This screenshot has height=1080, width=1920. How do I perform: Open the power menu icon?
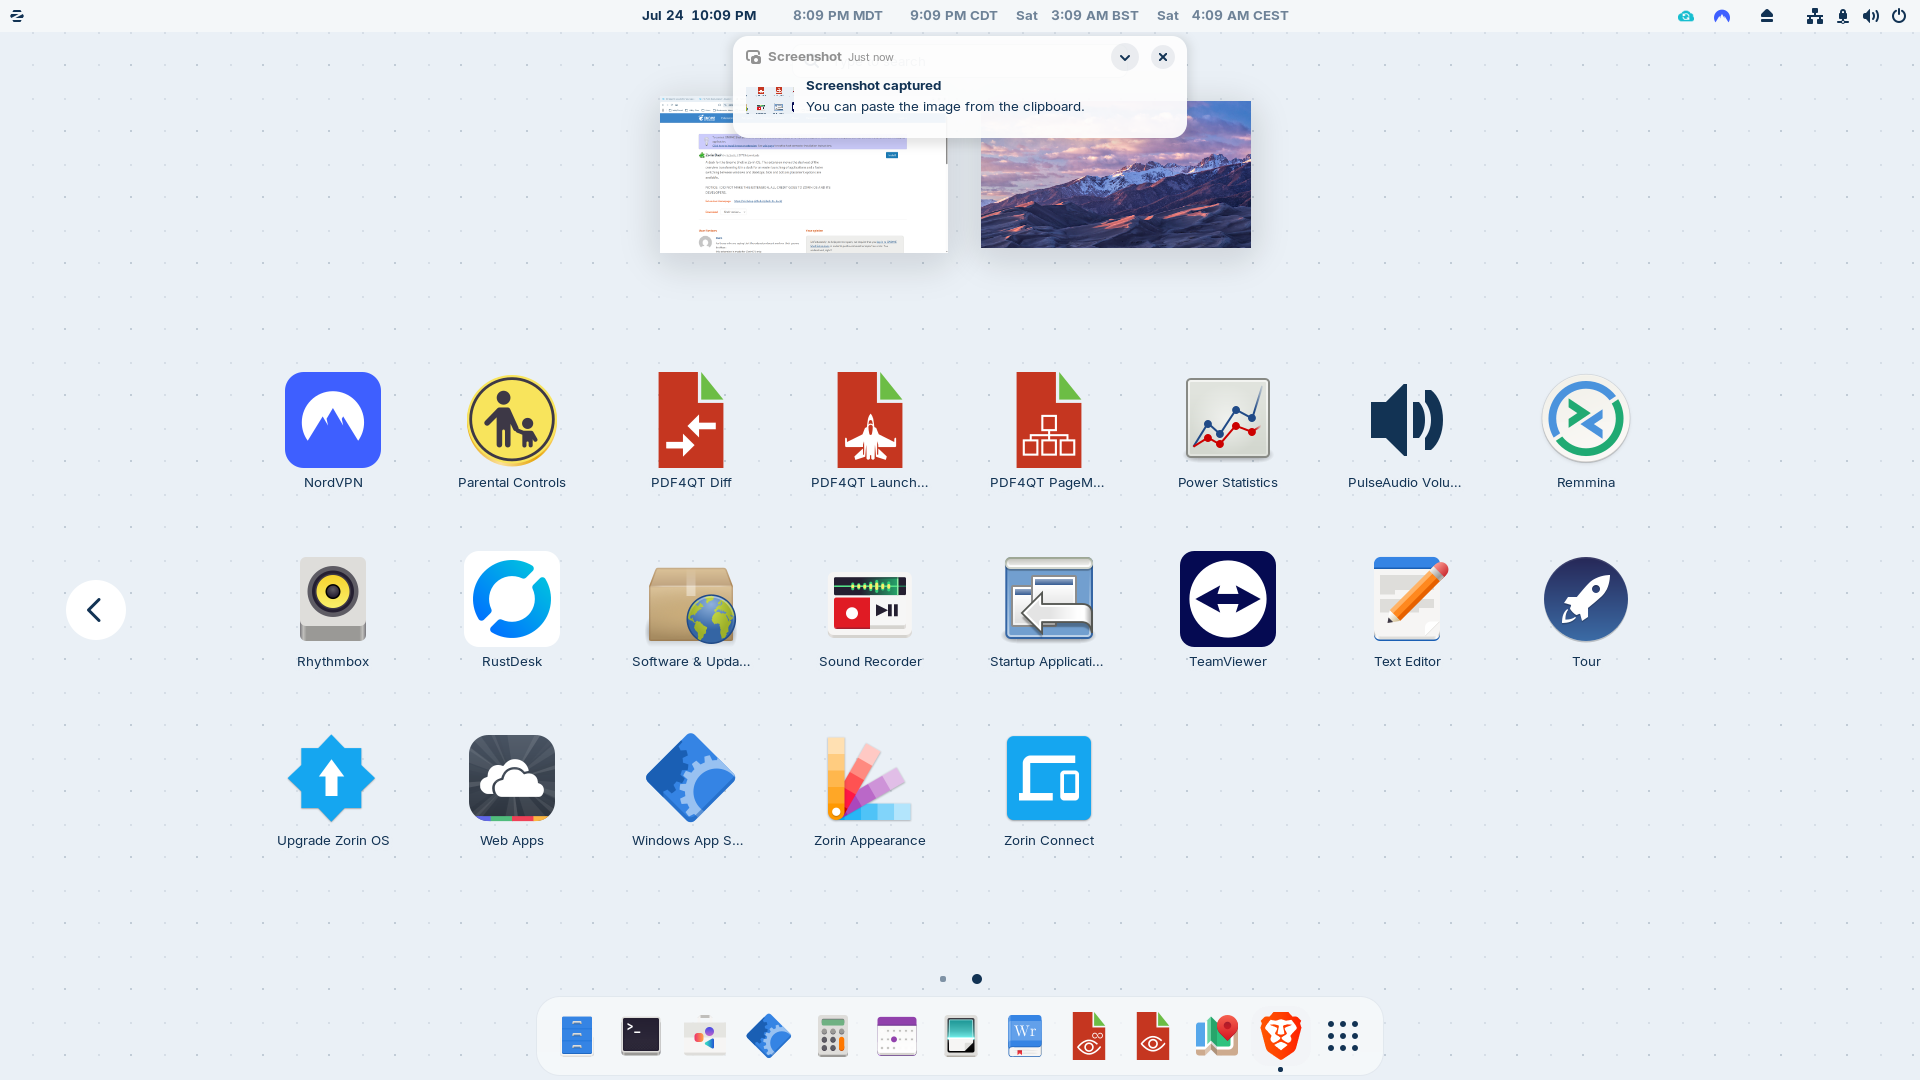pos(1899,16)
